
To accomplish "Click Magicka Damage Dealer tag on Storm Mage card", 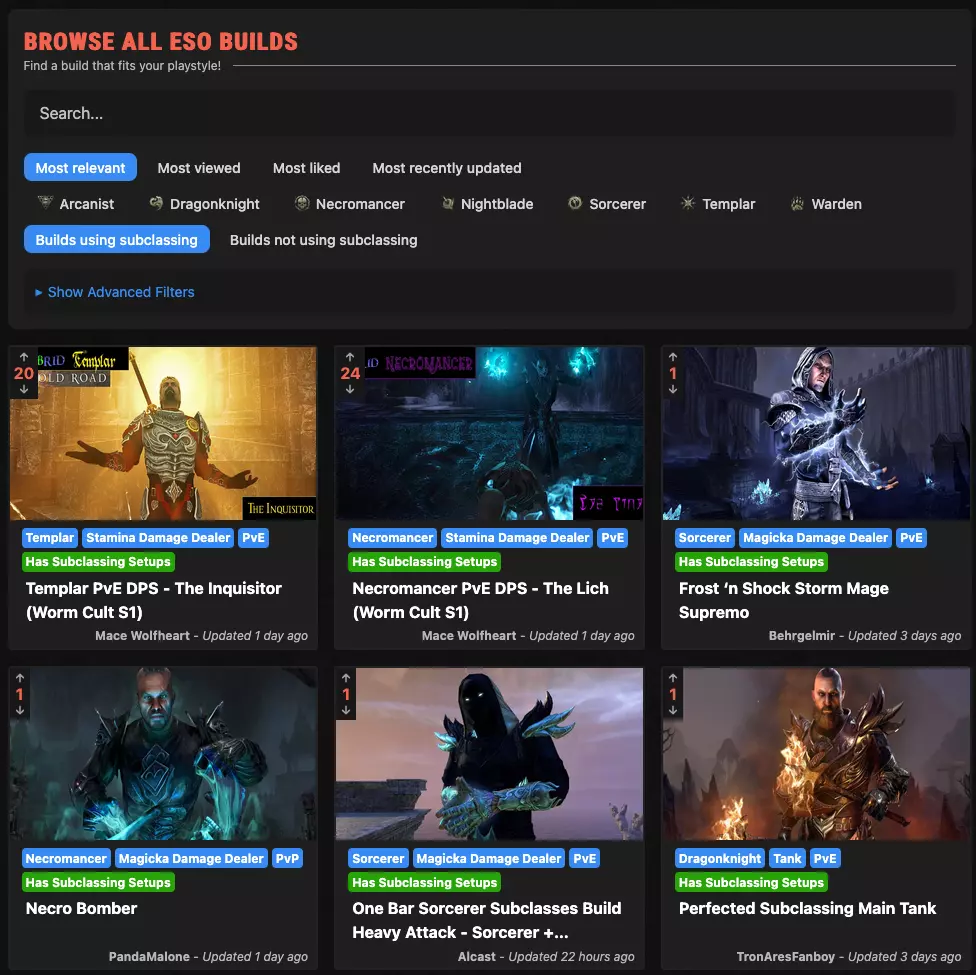I will pyautogui.click(x=815, y=537).
